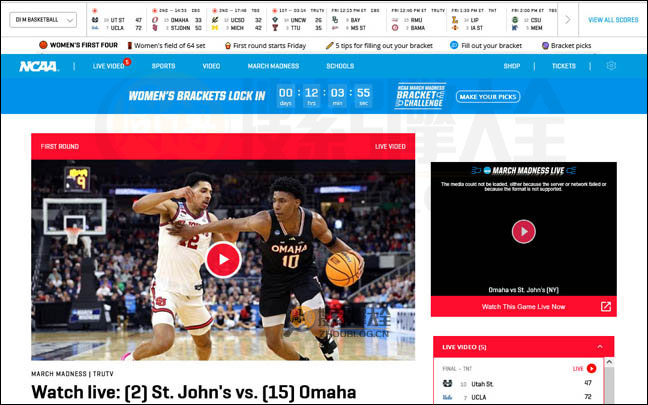Open the Fill out your bracket link
The height and width of the screenshot is (405, 648).
click(491, 45)
